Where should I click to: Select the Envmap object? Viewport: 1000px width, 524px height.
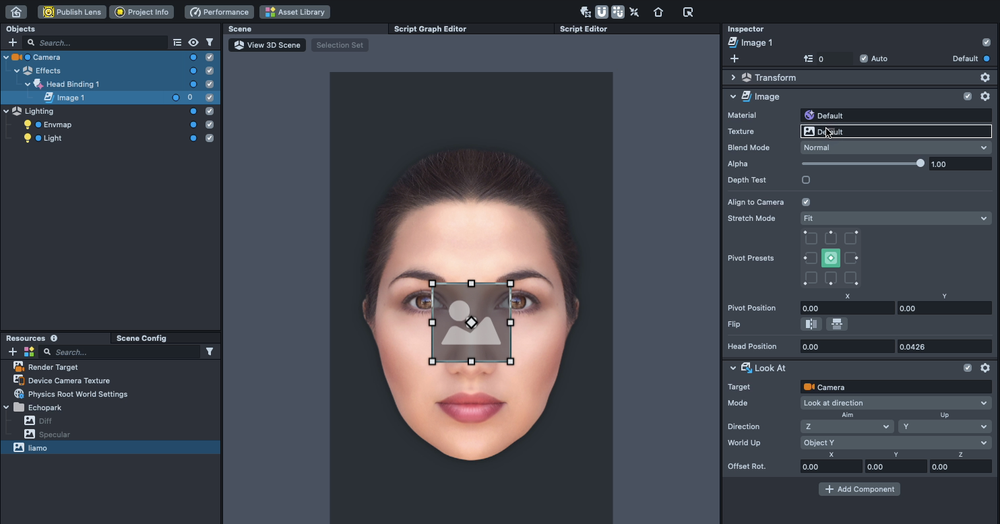click(57, 124)
